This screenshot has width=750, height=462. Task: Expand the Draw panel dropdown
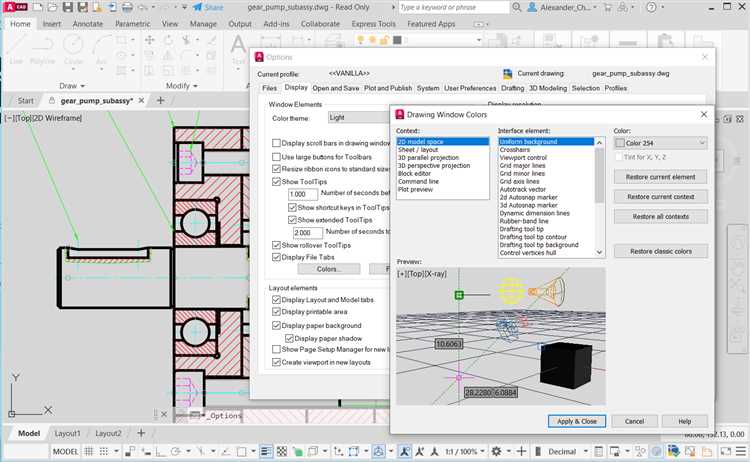point(72,86)
